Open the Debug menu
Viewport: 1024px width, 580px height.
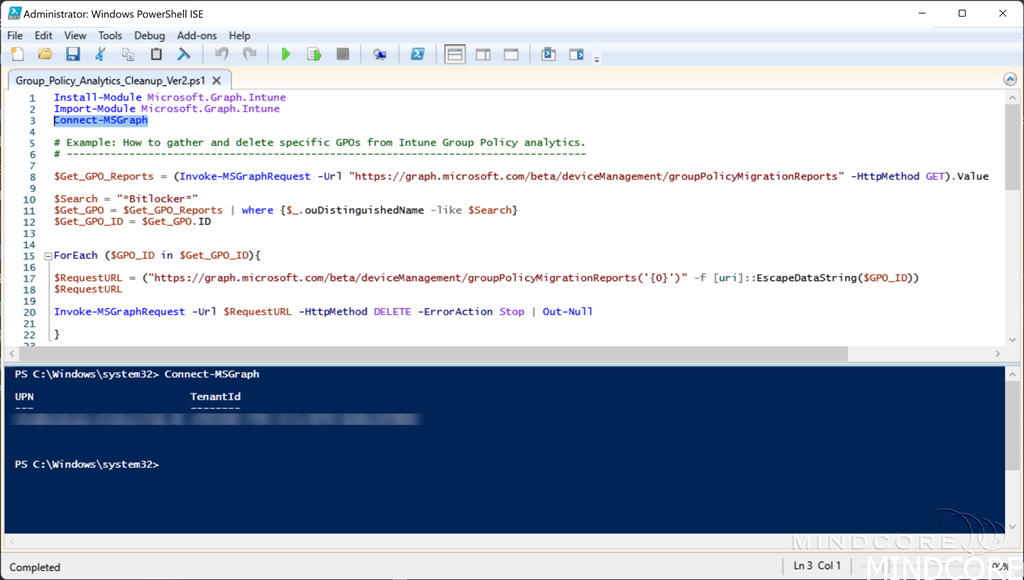coord(149,35)
